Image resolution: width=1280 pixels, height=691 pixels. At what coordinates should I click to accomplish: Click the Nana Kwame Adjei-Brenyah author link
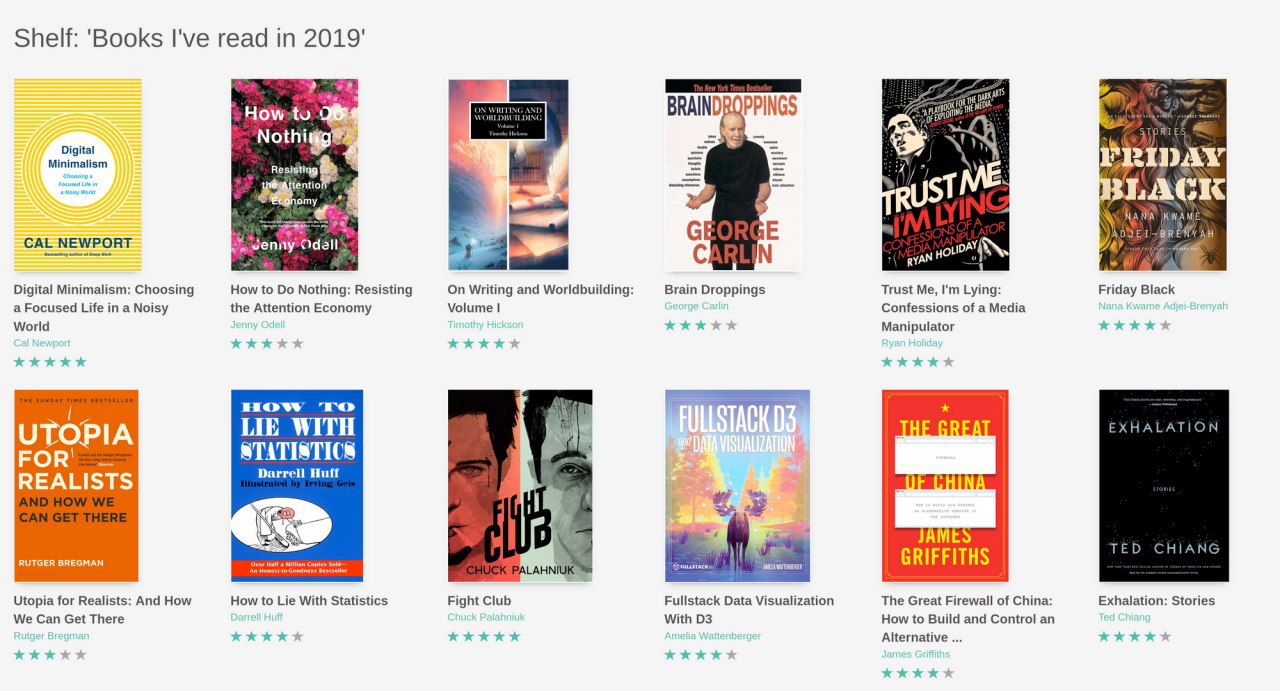pyautogui.click(x=1163, y=306)
